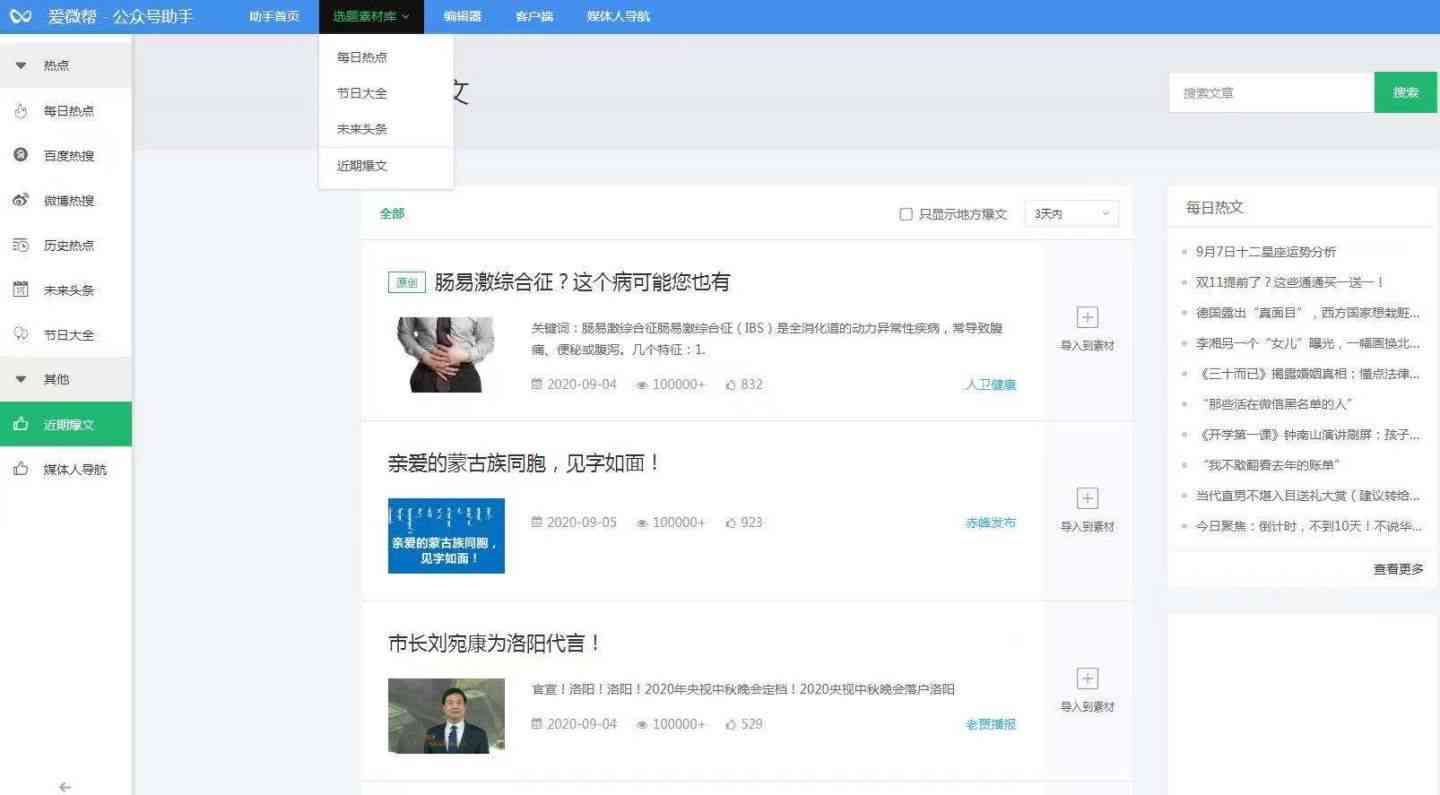Click the view-count eye icon of 肠易激综合征 article
This screenshot has height=795, width=1440.
[642, 385]
